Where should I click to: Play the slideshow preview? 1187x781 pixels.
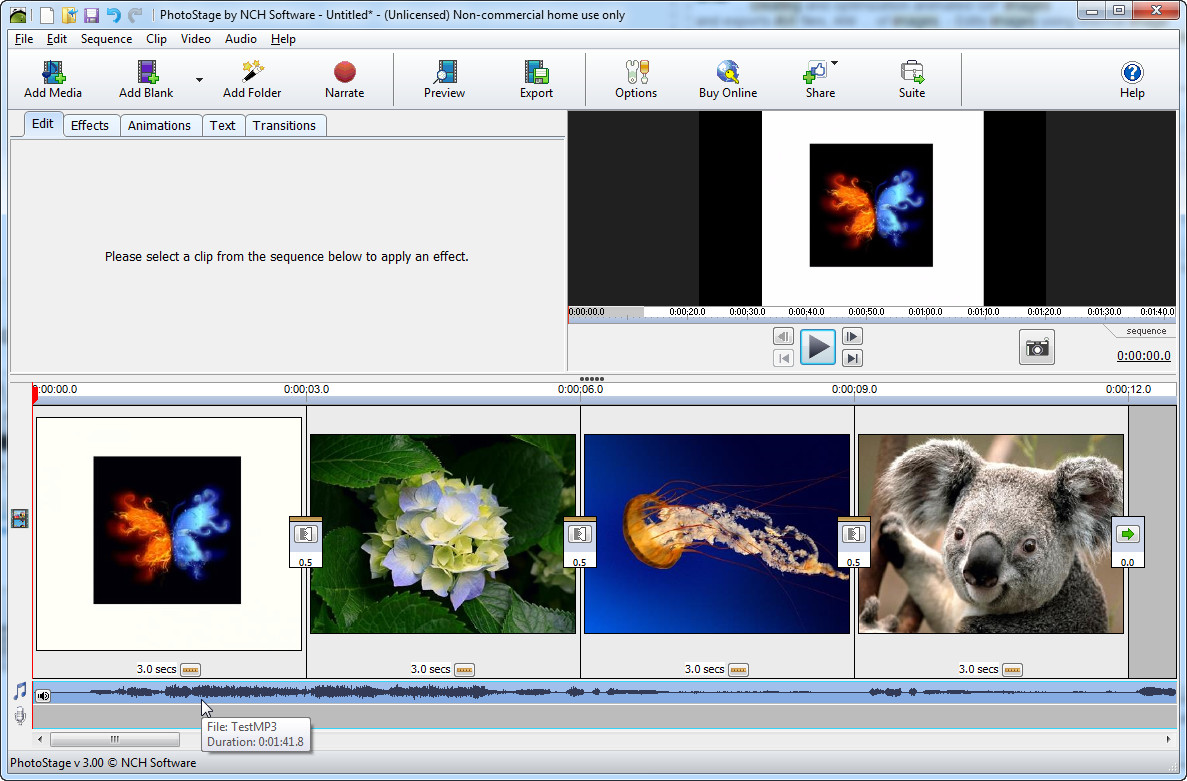pos(818,347)
